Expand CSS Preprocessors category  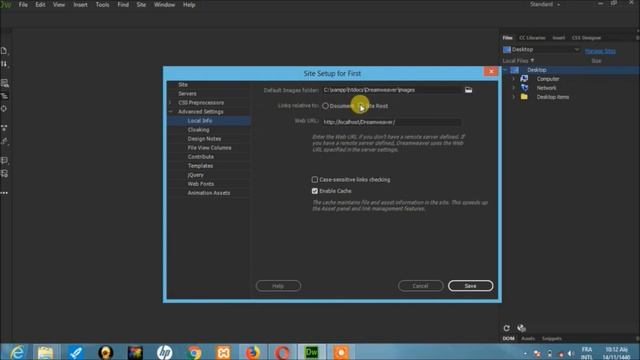[170, 102]
